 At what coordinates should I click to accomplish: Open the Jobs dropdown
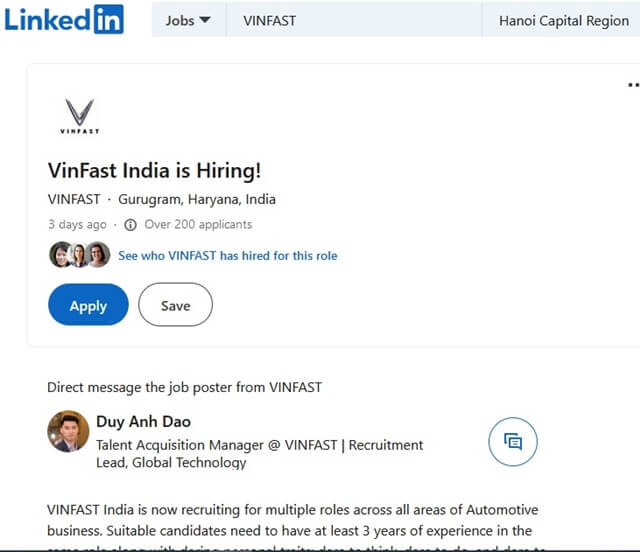coord(188,20)
